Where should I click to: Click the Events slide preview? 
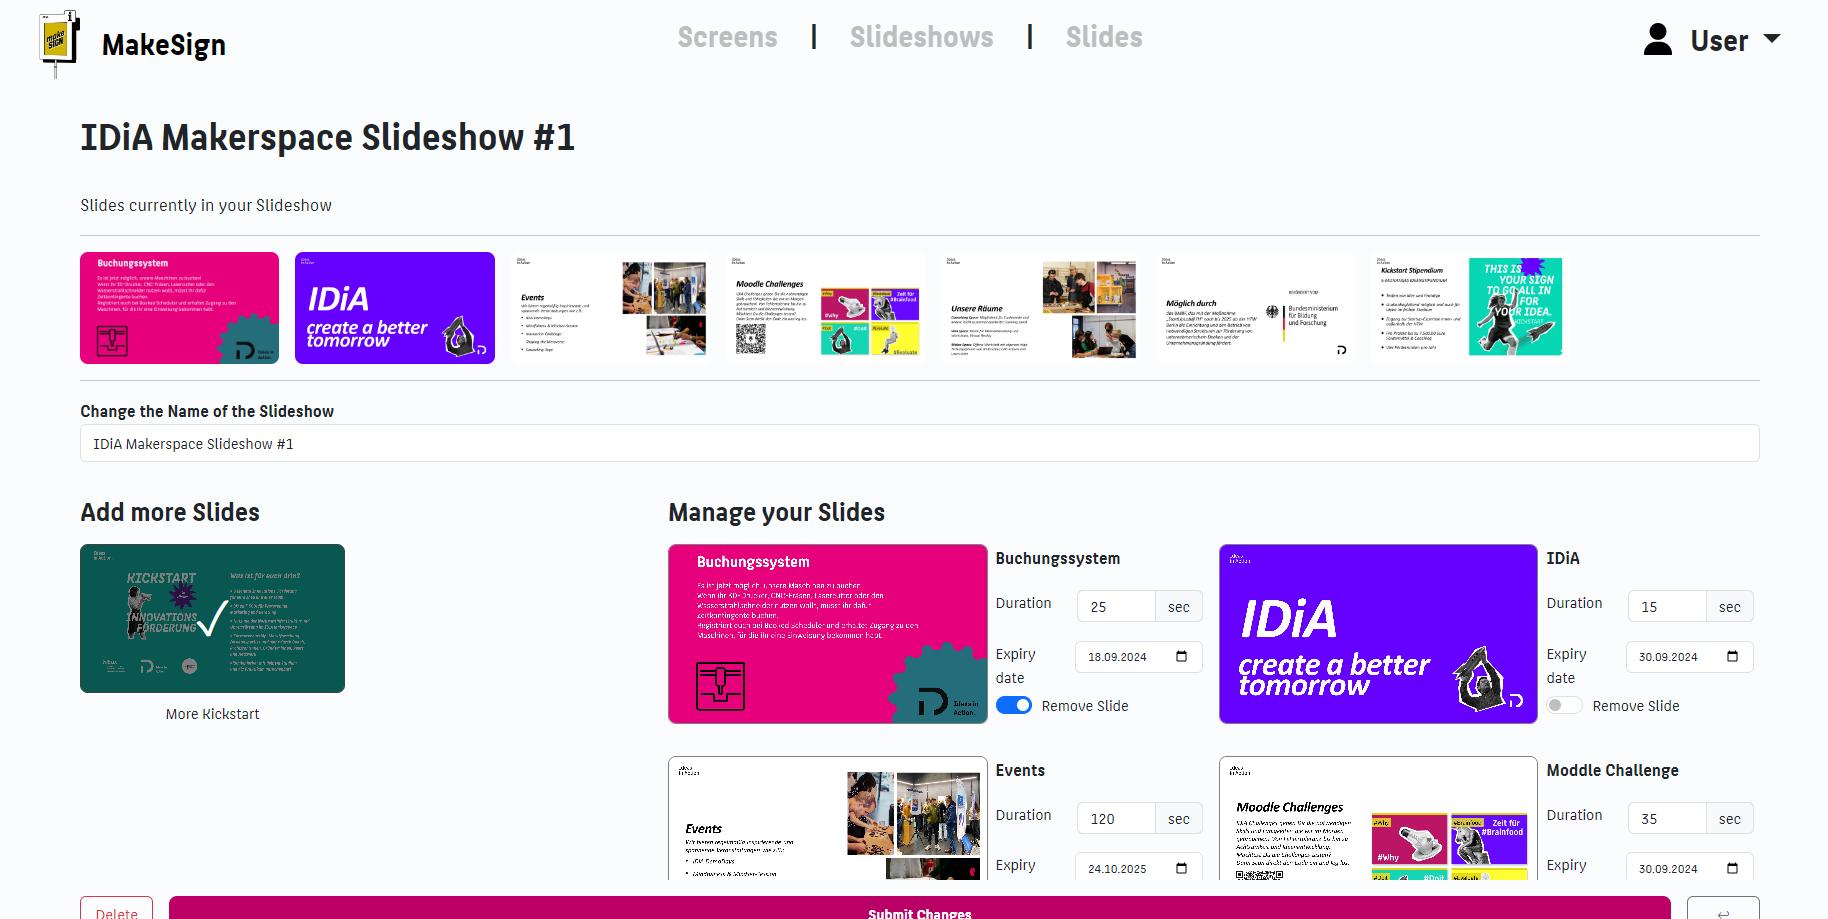coord(828,818)
